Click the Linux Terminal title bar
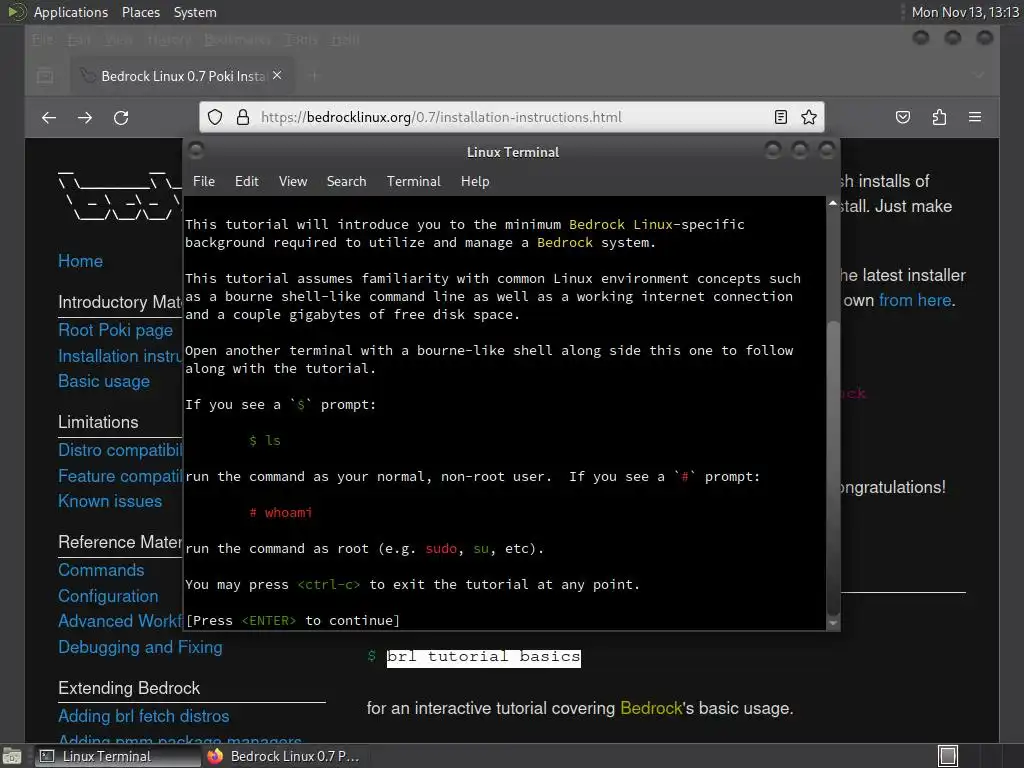1024x768 pixels. click(x=513, y=152)
